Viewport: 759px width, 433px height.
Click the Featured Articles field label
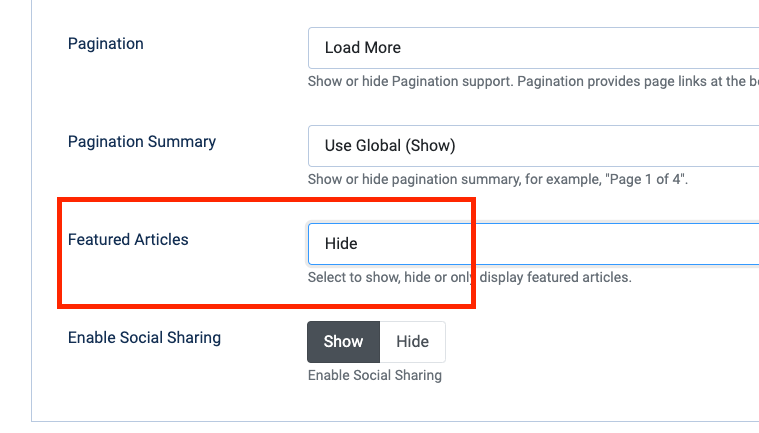click(128, 240)
